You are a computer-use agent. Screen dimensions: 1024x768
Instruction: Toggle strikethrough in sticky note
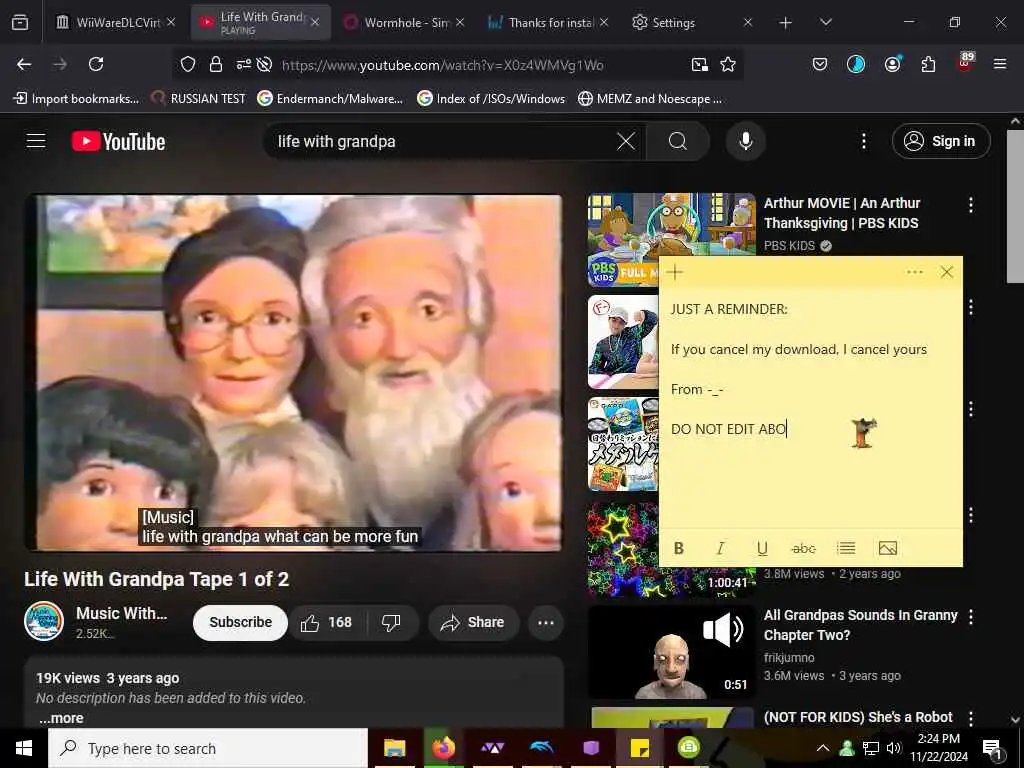coord(803,549)
